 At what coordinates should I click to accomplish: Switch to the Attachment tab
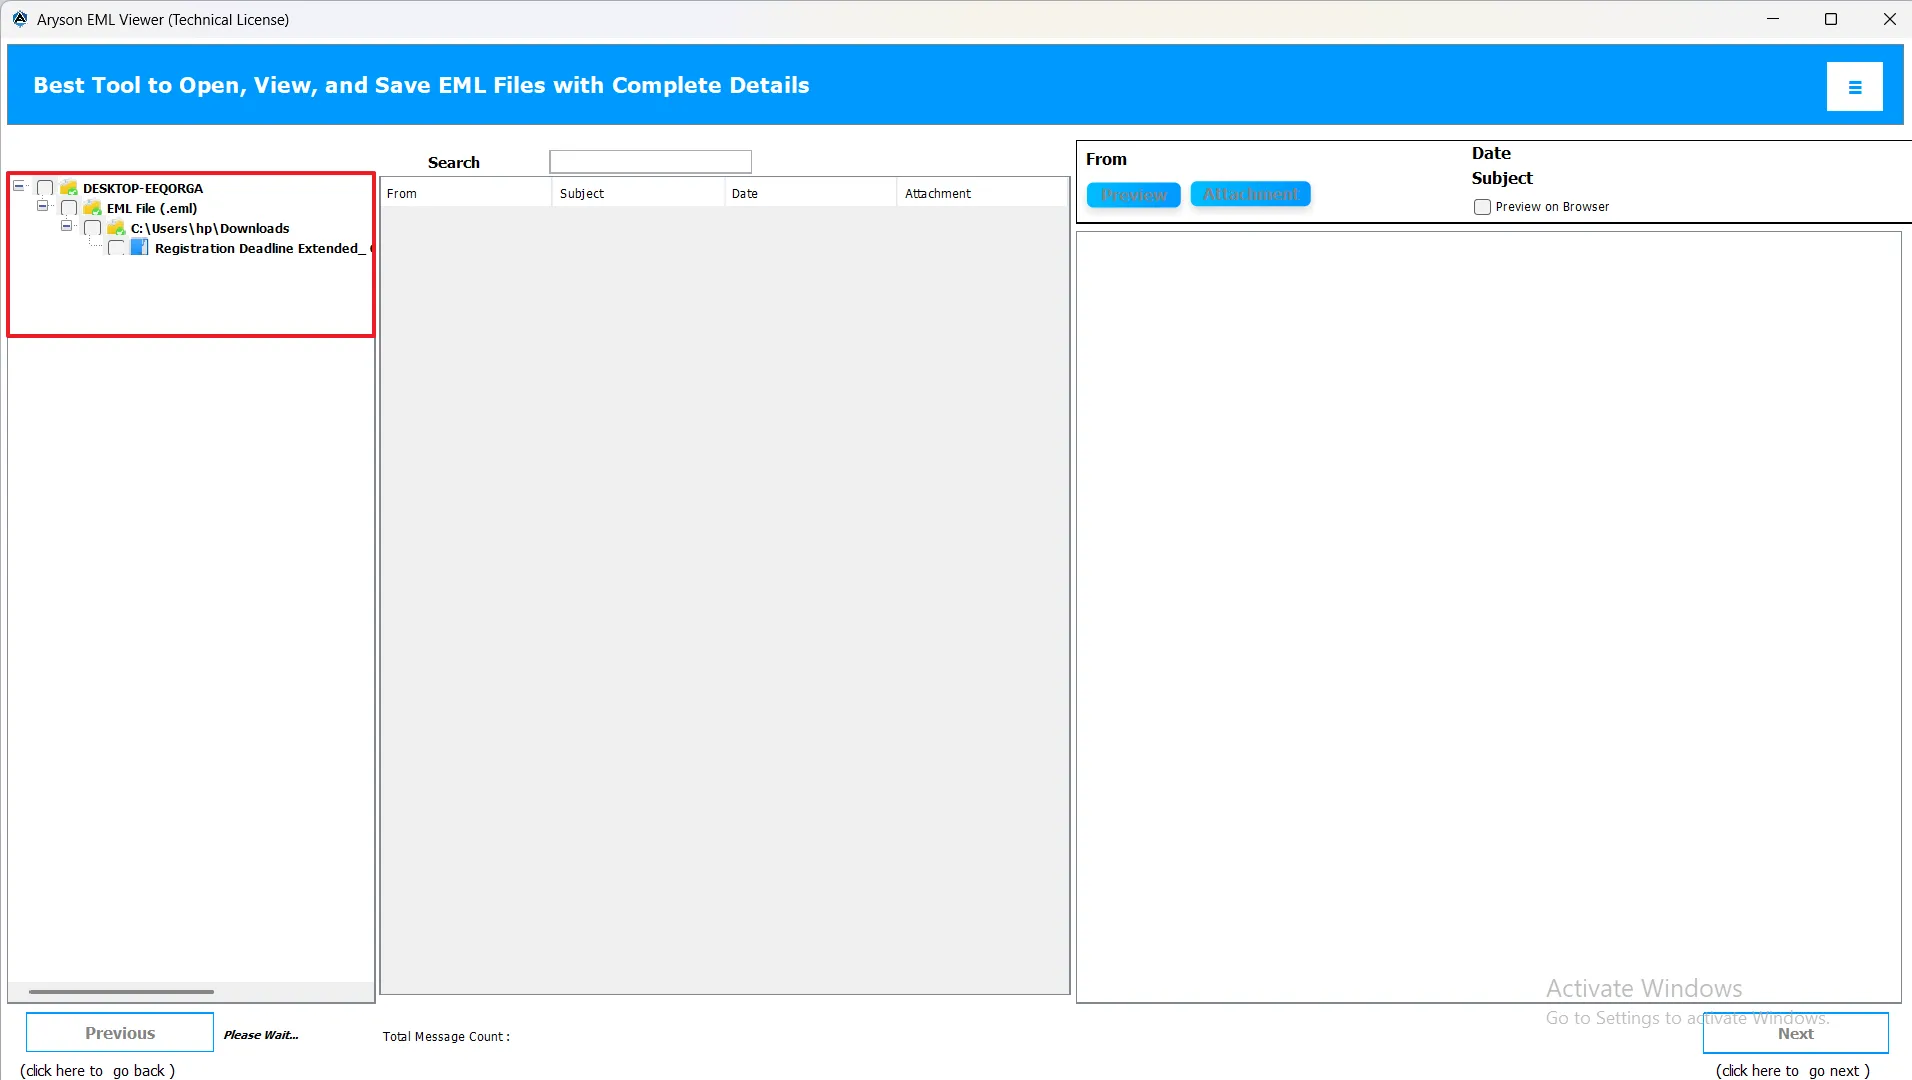[x=1250, y=194]
